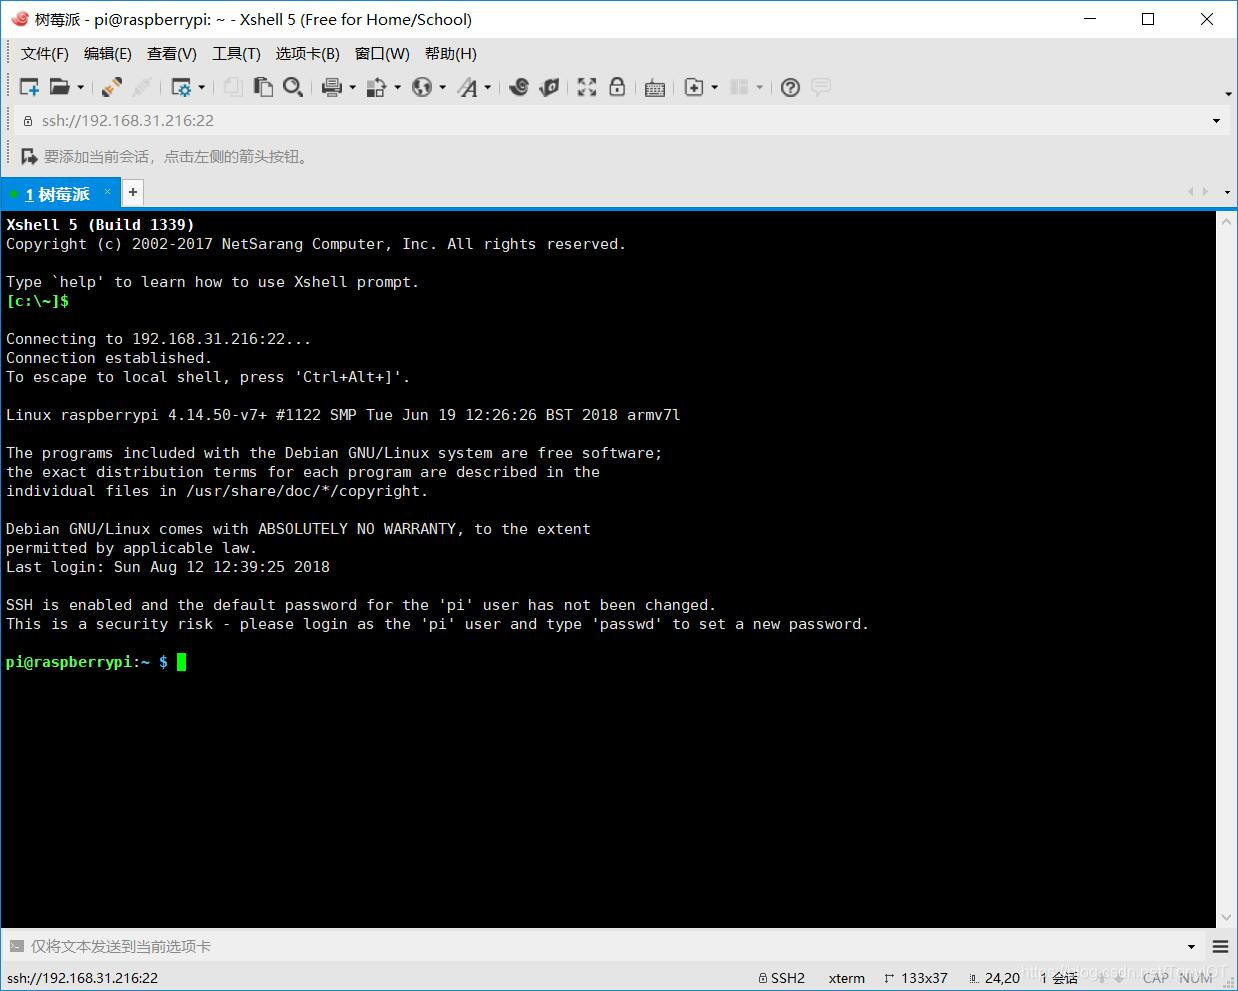Viewport: 1238px width, 991px height.
Task: Click the globe encoding icon
Action: [x=422, y=87]
